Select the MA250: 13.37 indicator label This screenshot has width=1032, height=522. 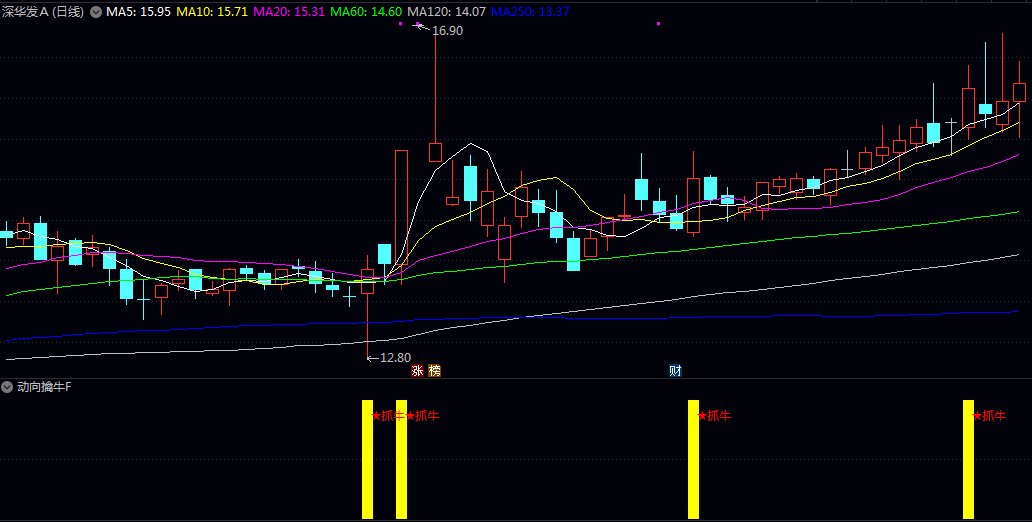click(x=530, y=12)
